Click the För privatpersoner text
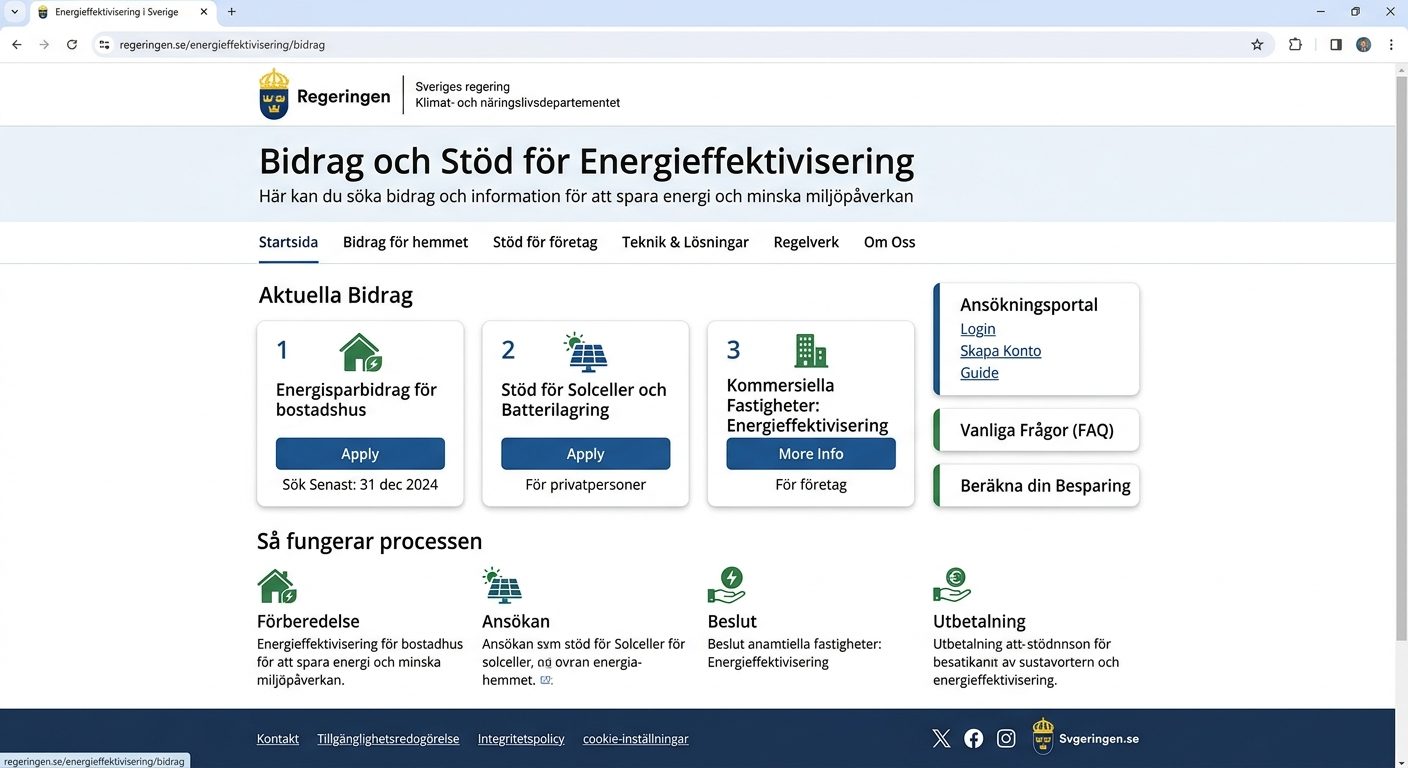Screen dimensions: 1408x768 click(585, 485)
